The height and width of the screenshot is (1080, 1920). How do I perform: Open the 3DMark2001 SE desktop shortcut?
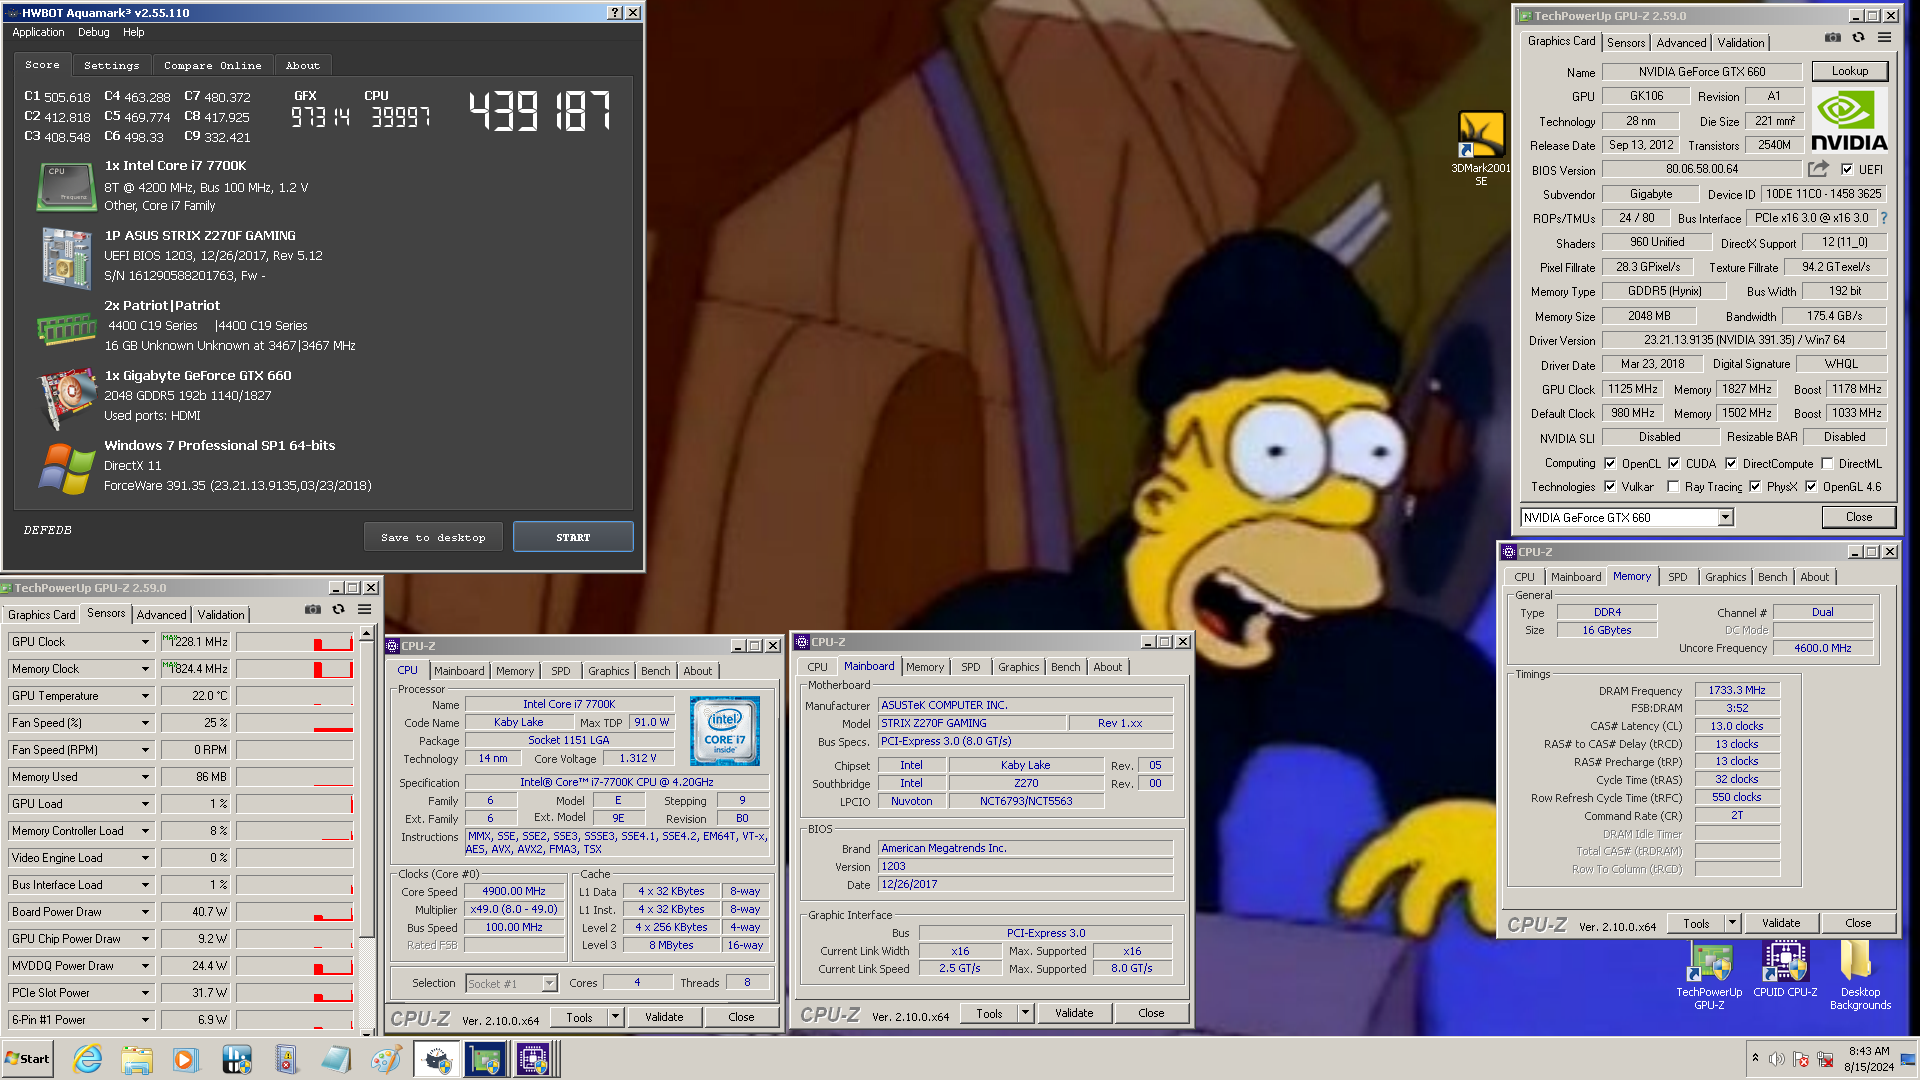[x=1481, y=149]
